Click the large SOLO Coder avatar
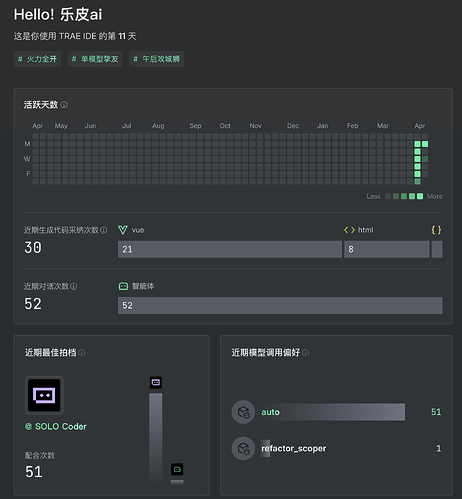Image resolution: width=462 pixels, height=499 pixels. click(44, 395)
